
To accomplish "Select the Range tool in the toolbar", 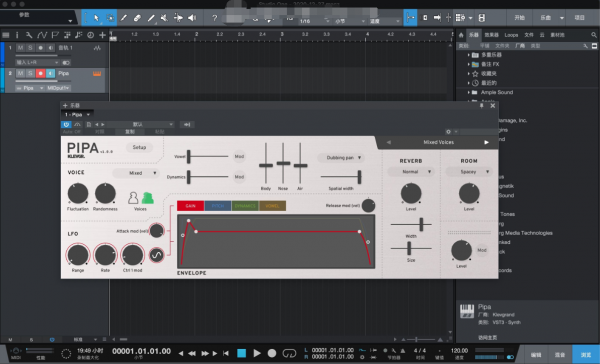I will [110, 18].
